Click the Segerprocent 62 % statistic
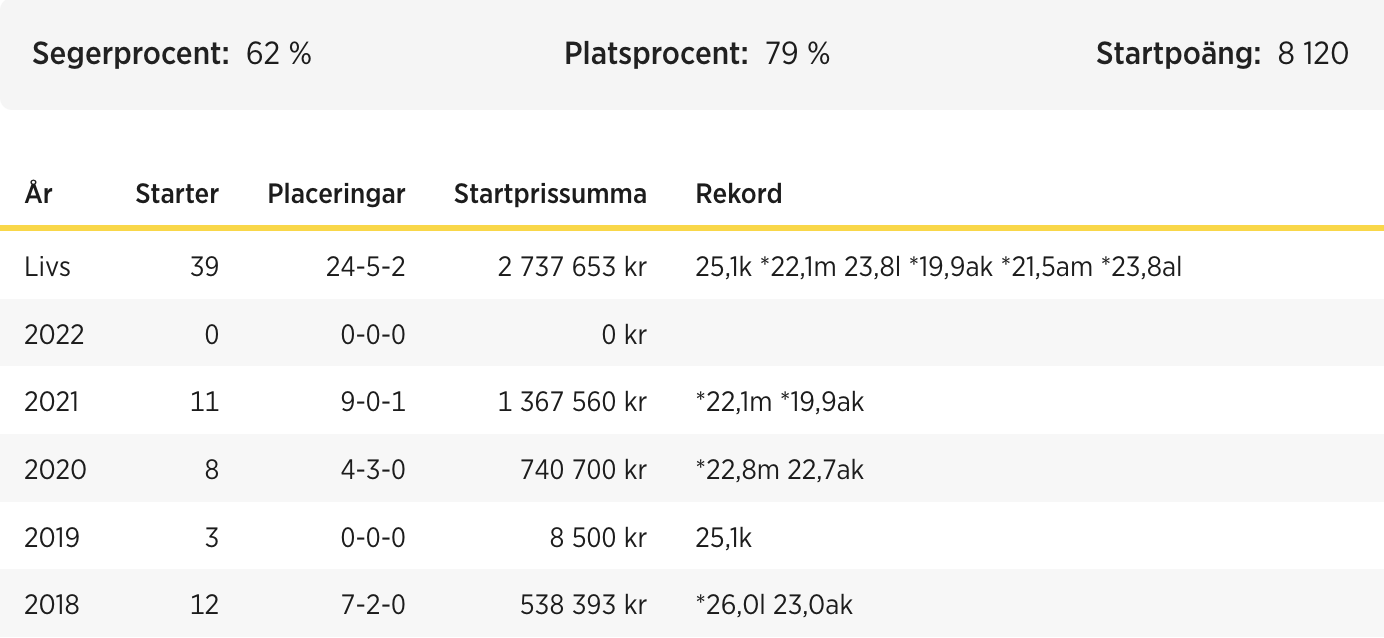This screenshot has height=638, width=1384. coord(172,54)
